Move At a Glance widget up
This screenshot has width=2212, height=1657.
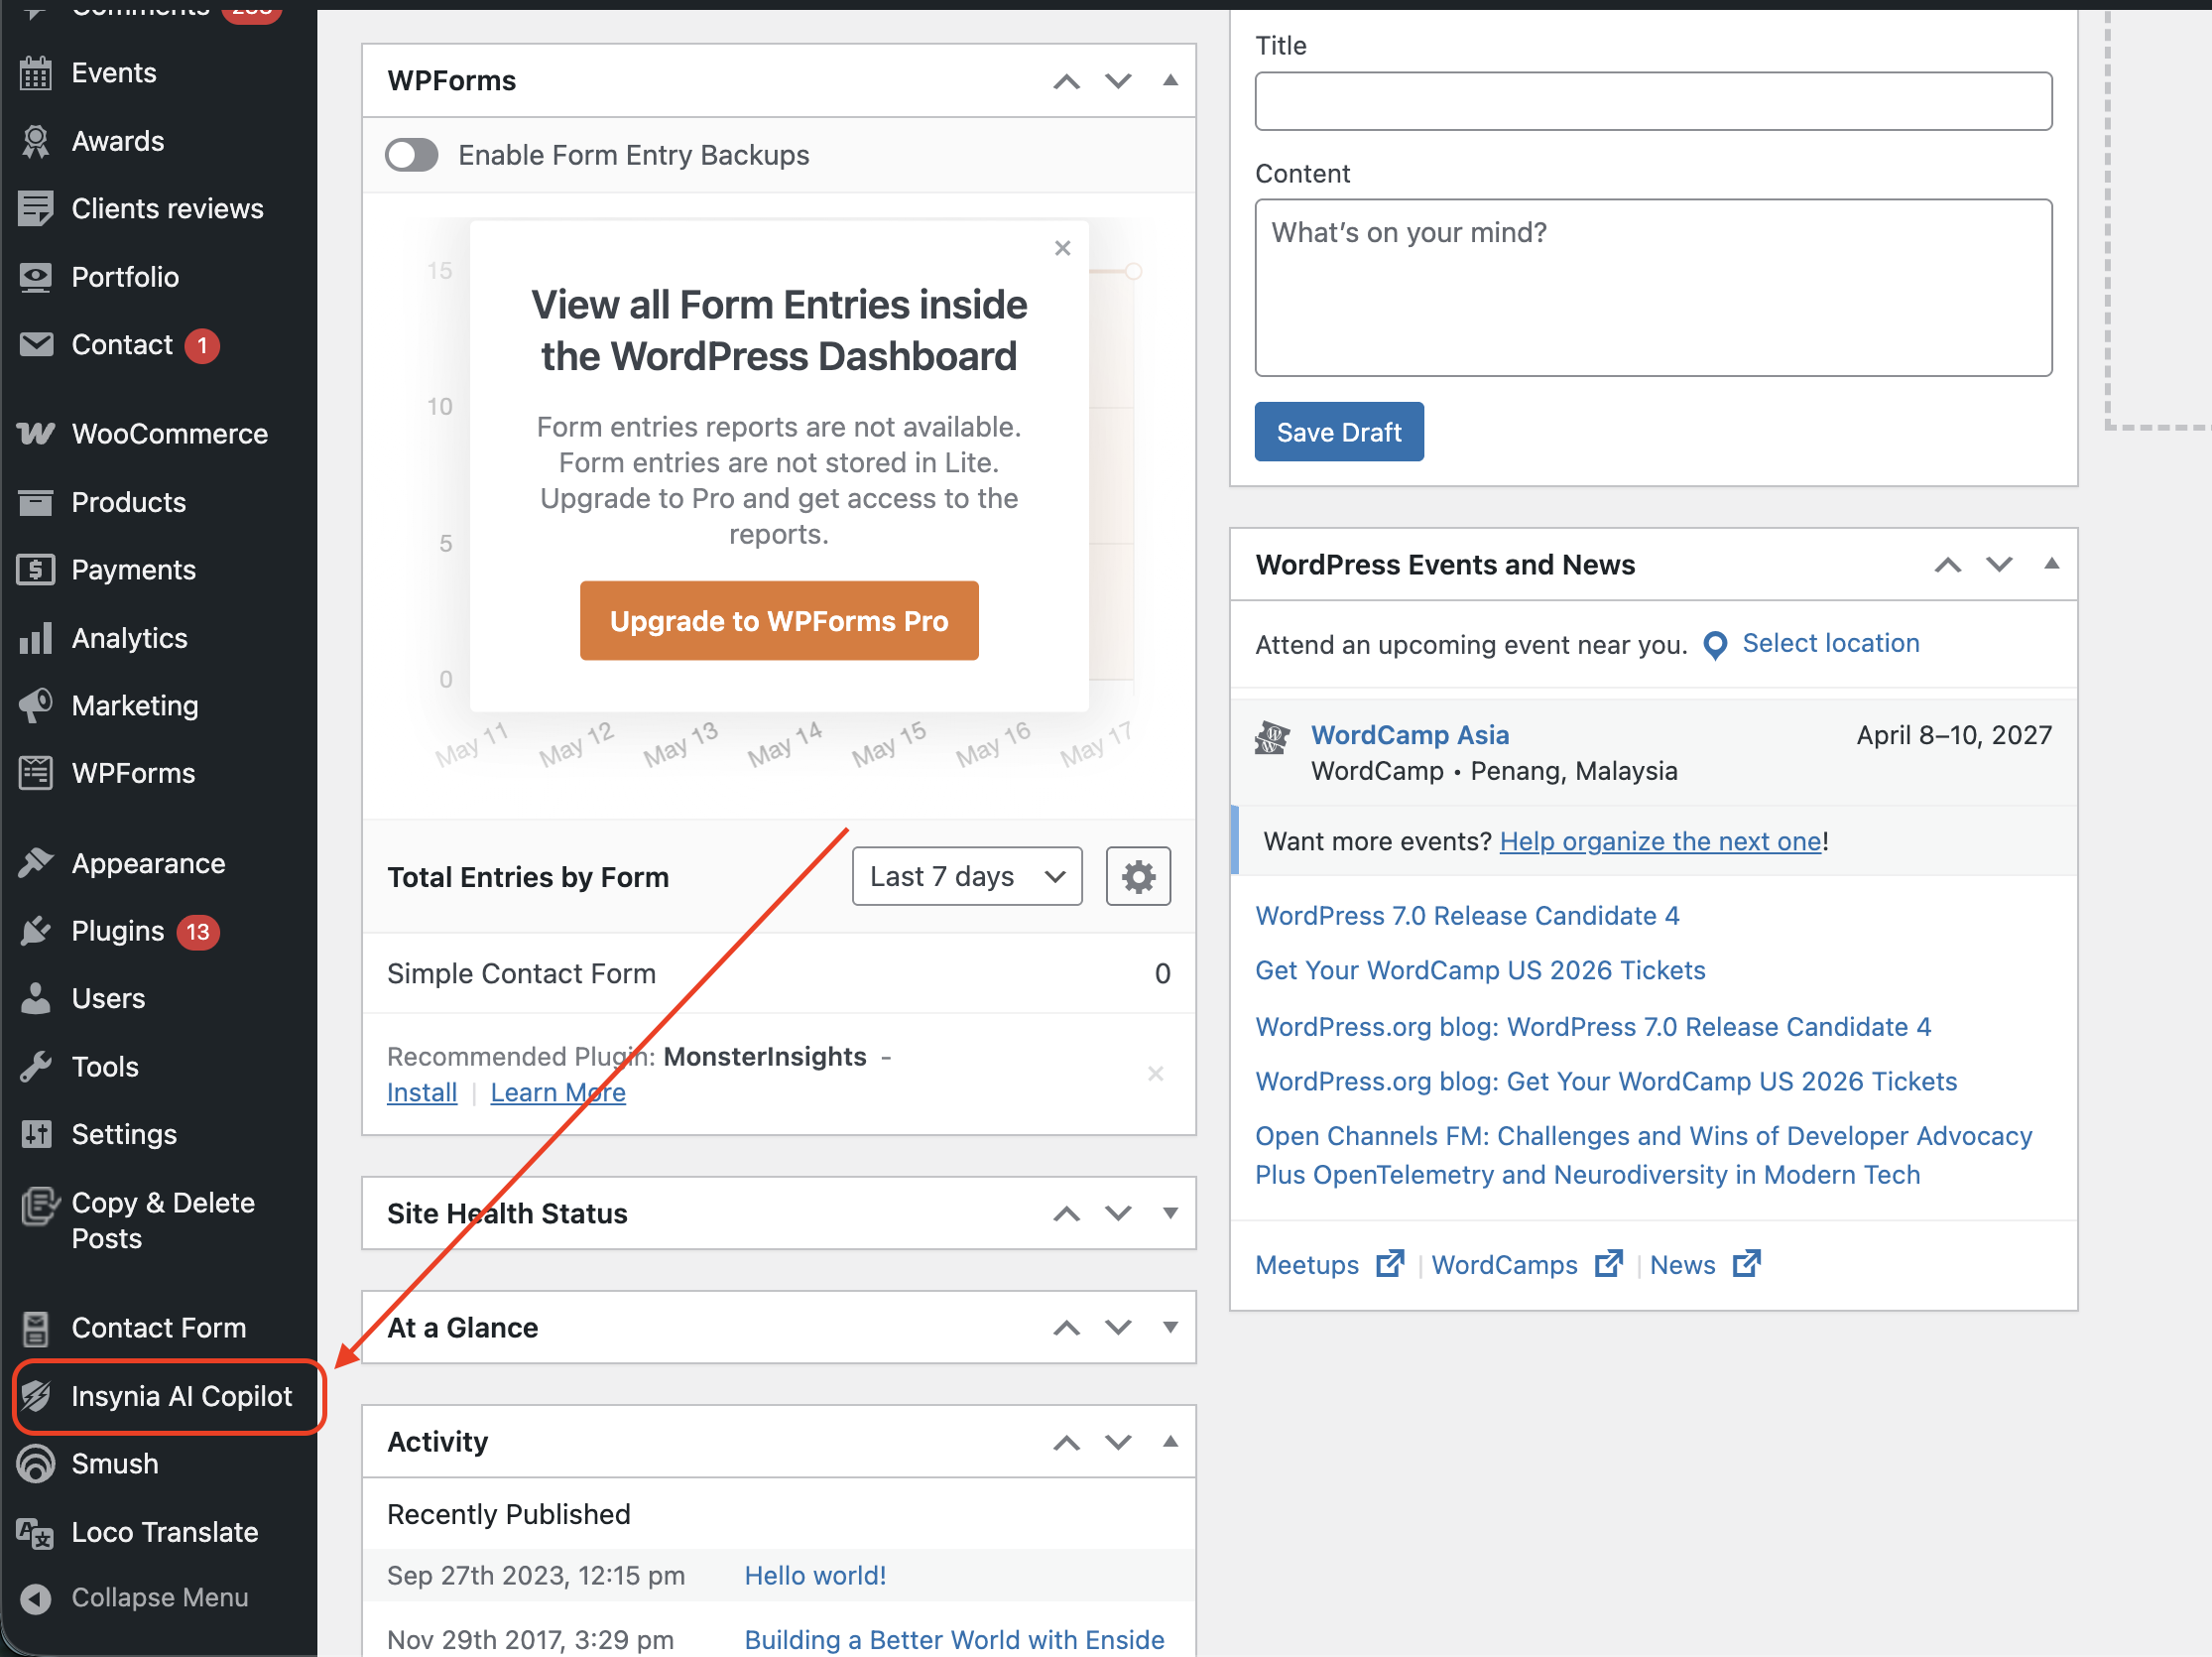click(1067, 1328)
